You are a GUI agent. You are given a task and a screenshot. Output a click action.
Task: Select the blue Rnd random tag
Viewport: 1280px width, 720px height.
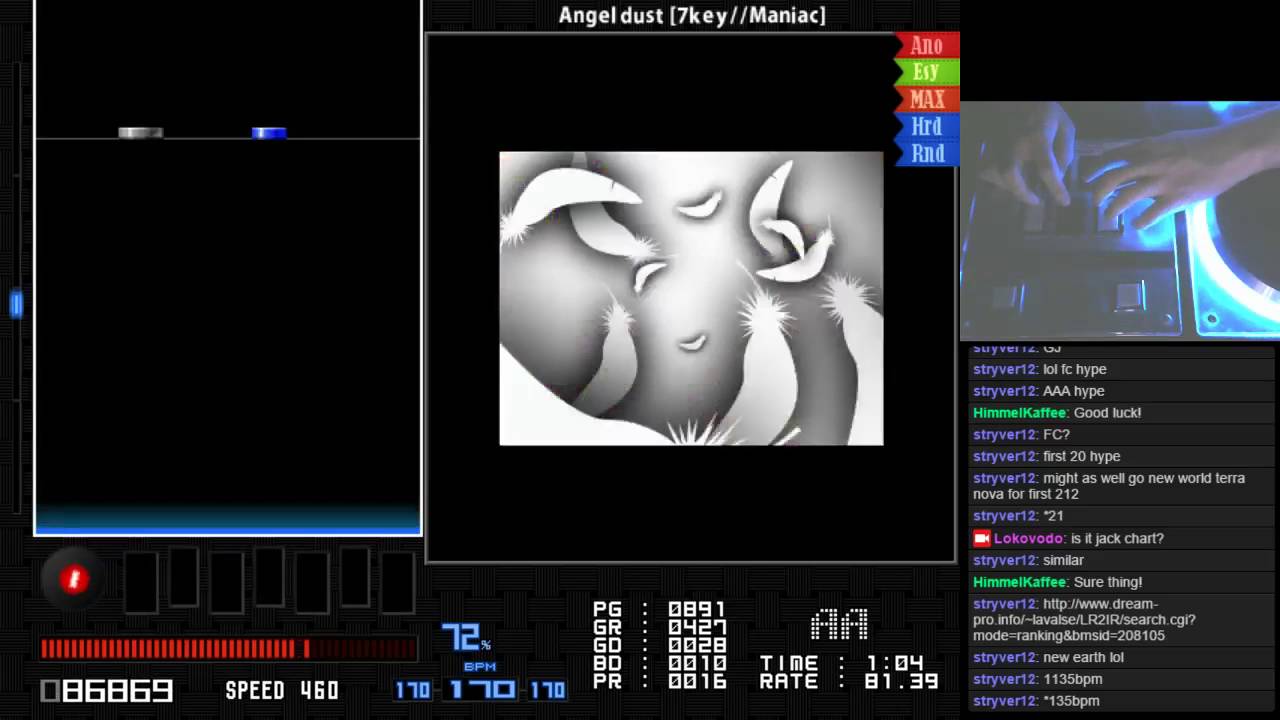(x=927, y=153)
